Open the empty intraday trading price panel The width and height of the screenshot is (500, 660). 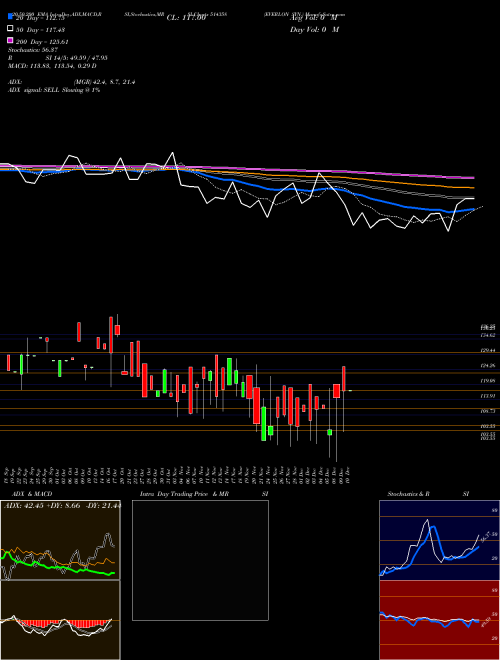(x=200, y=560)
